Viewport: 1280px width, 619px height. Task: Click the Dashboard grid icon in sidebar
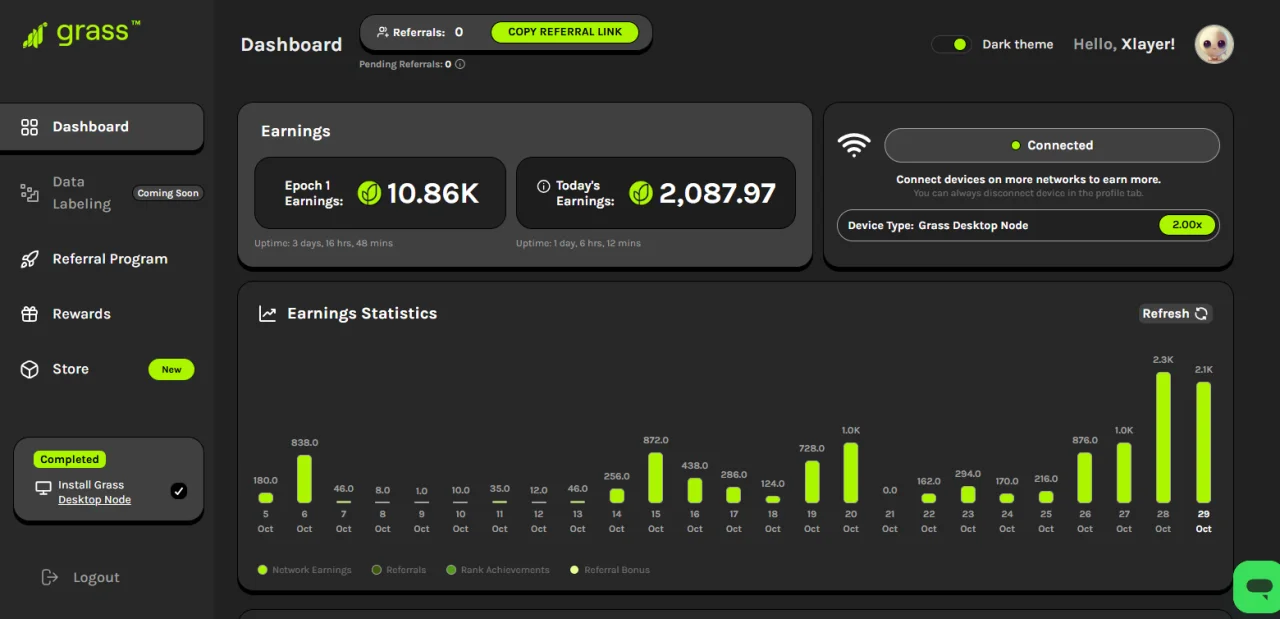(30, 127)
